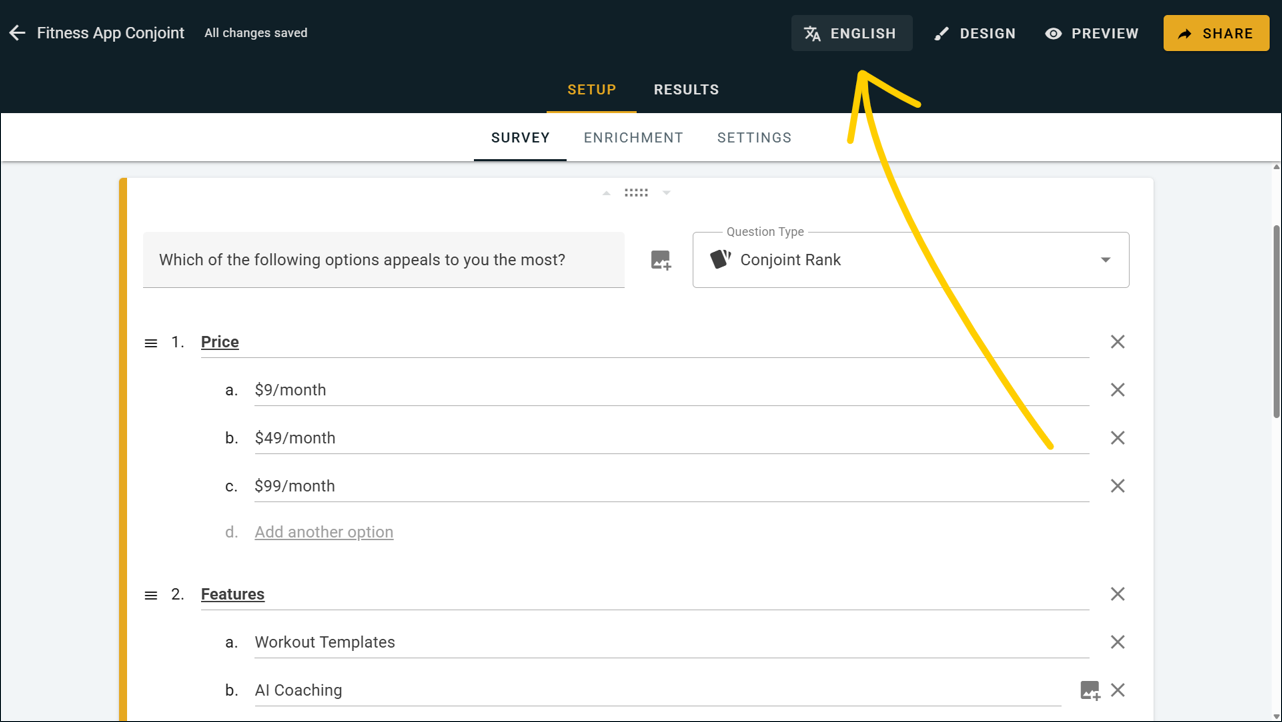The image size is (1282, 722).
Task: Open the ENRICHMENT tab
Action: 633,137
